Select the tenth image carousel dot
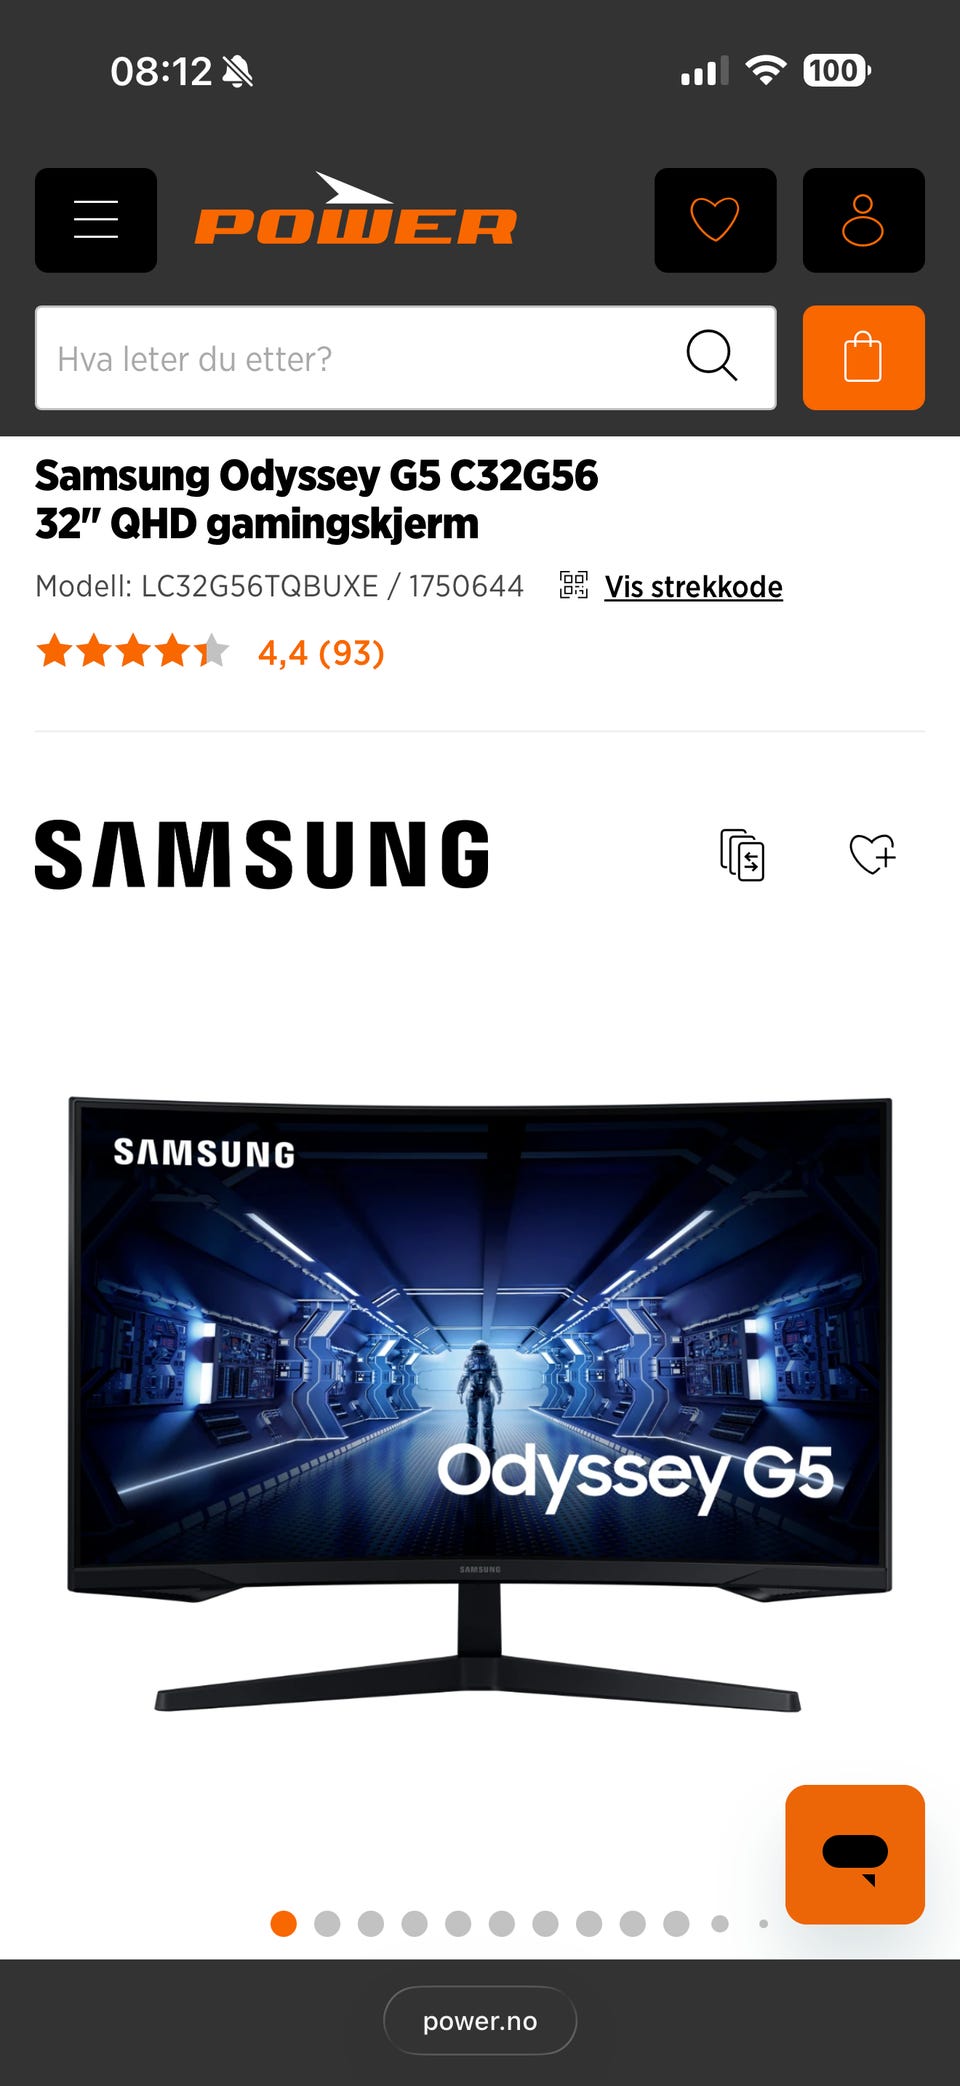Image resolution: width=960 pixels, height=2086 pixels. (676, 1923)
